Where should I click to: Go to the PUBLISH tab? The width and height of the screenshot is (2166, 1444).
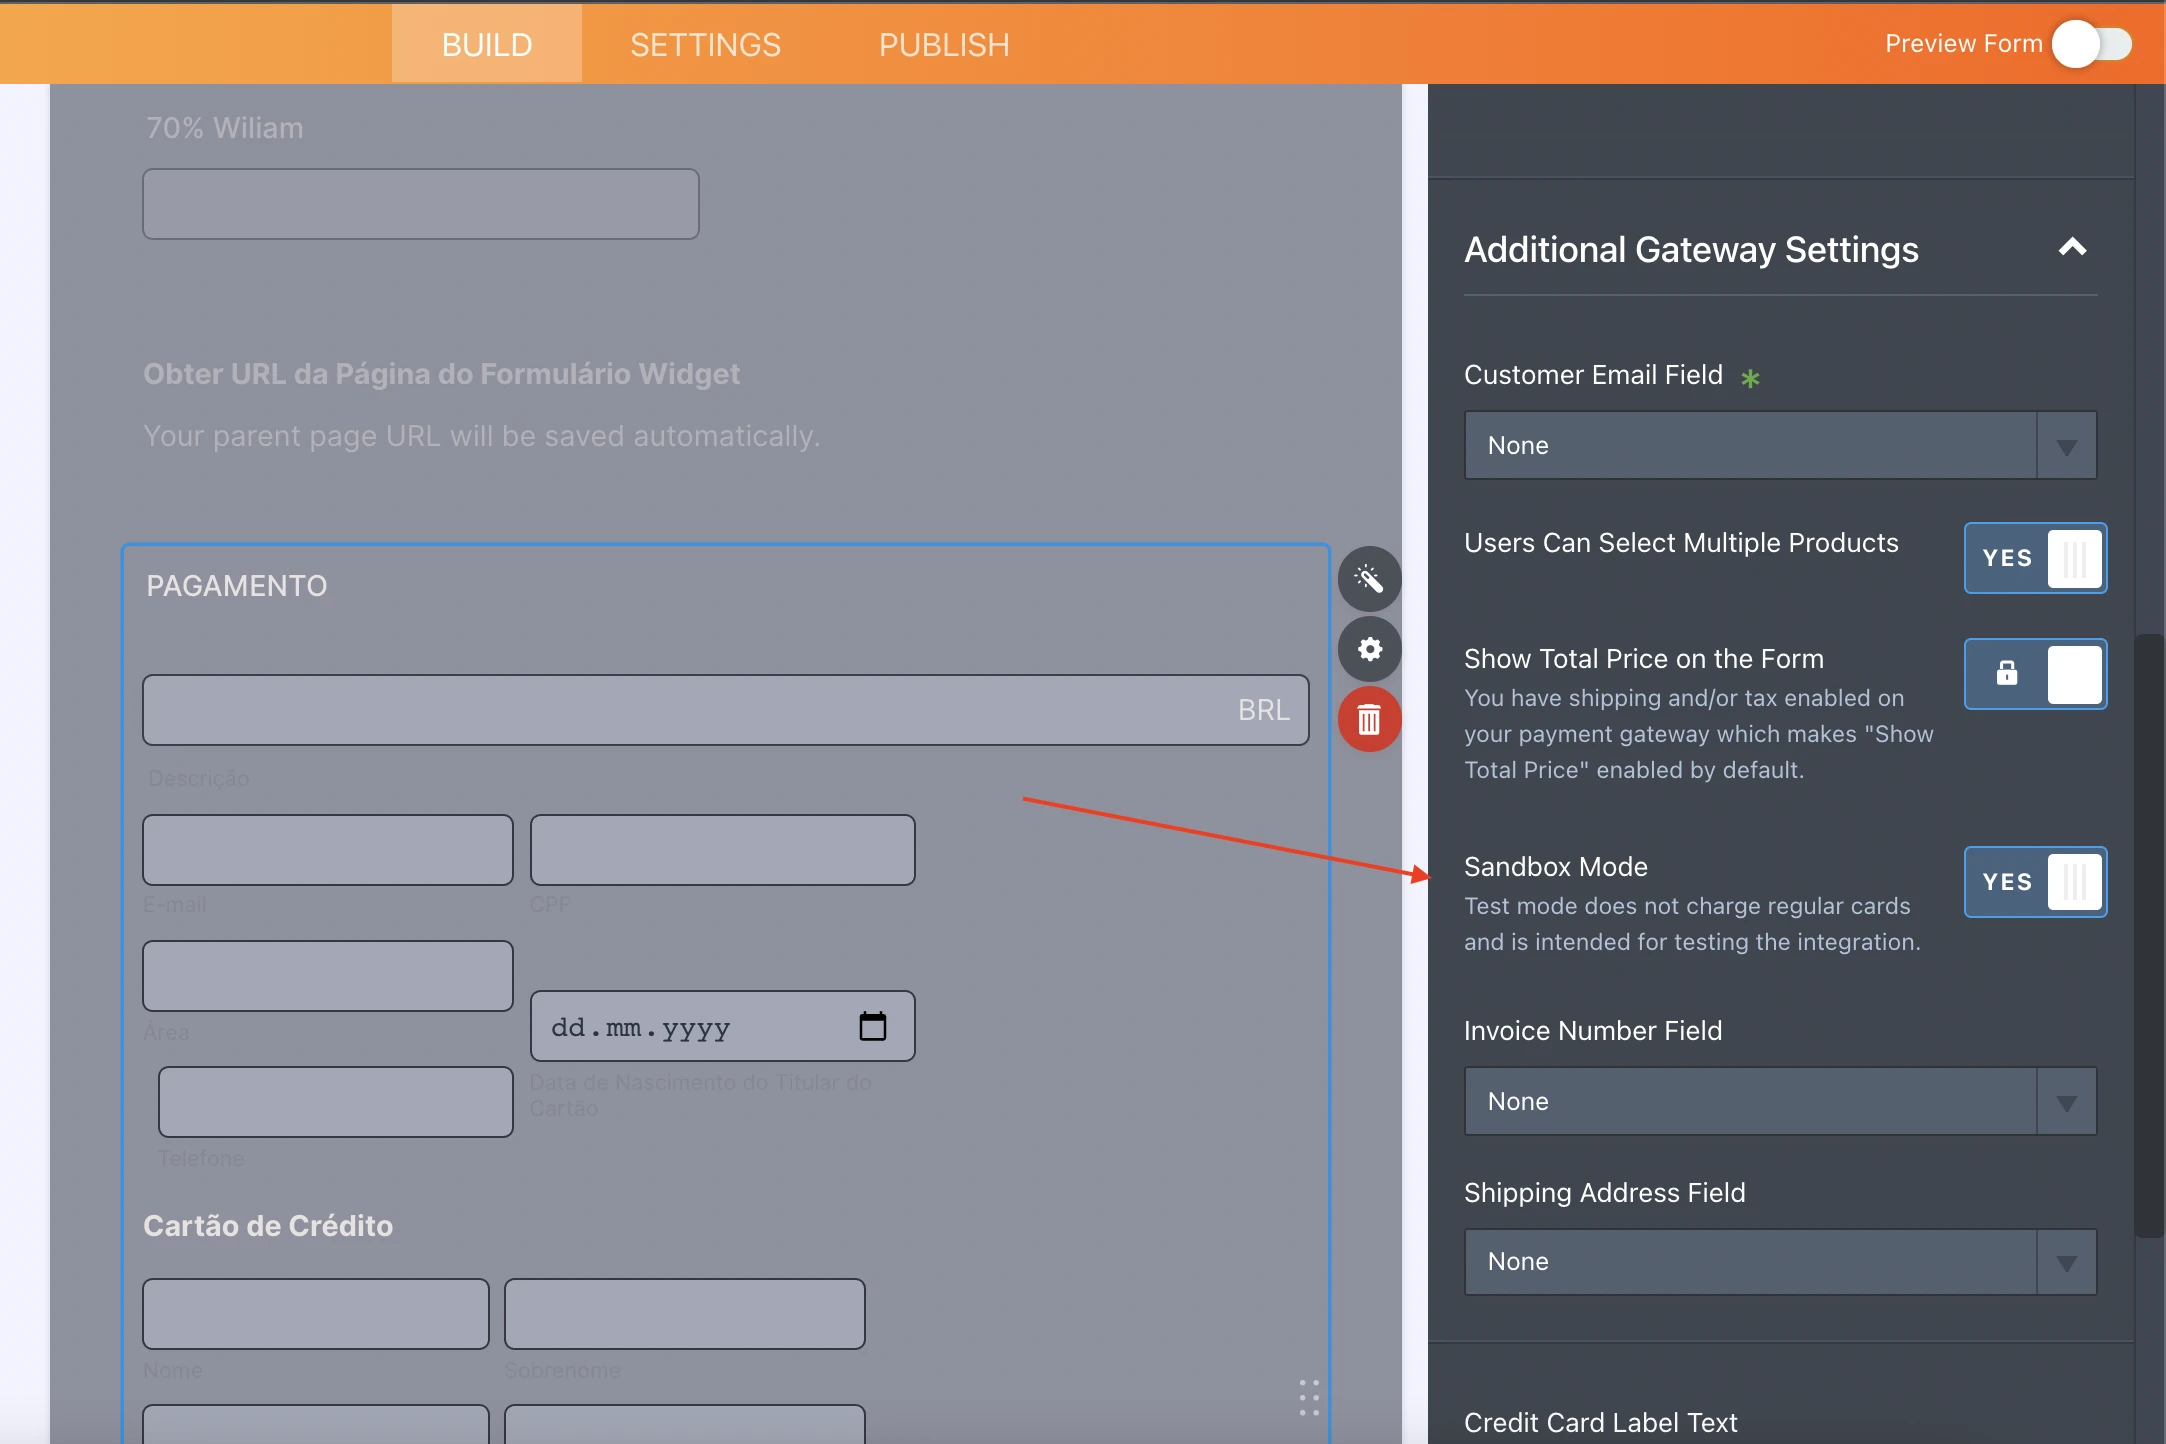coord(944,44)
